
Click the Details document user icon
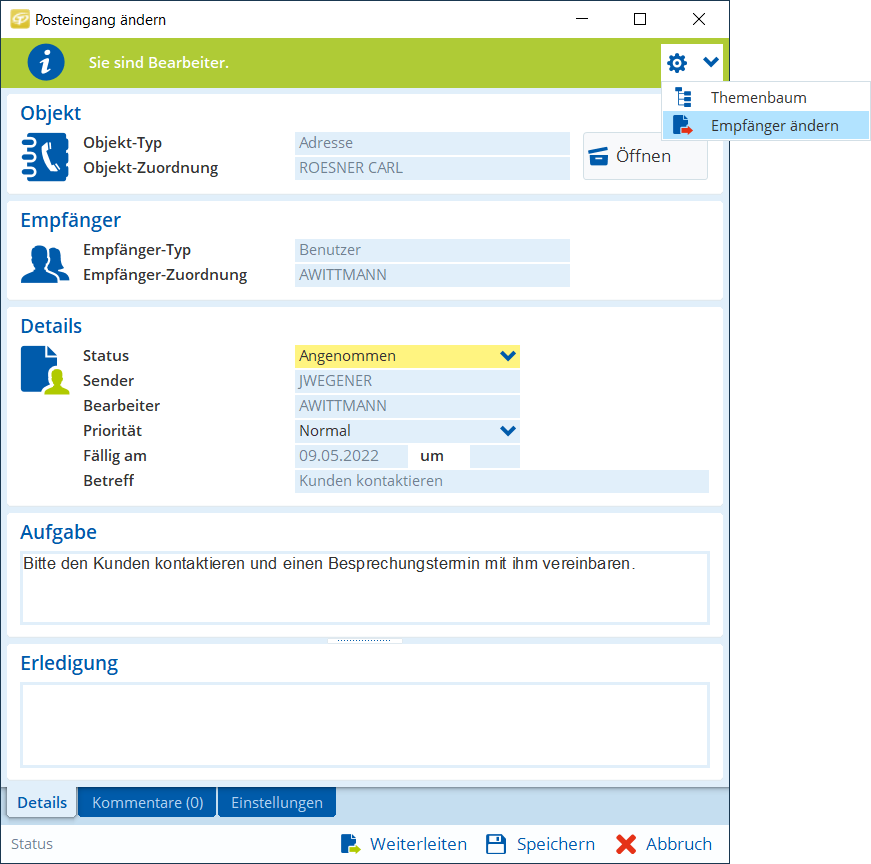click(x=45, y=370)
